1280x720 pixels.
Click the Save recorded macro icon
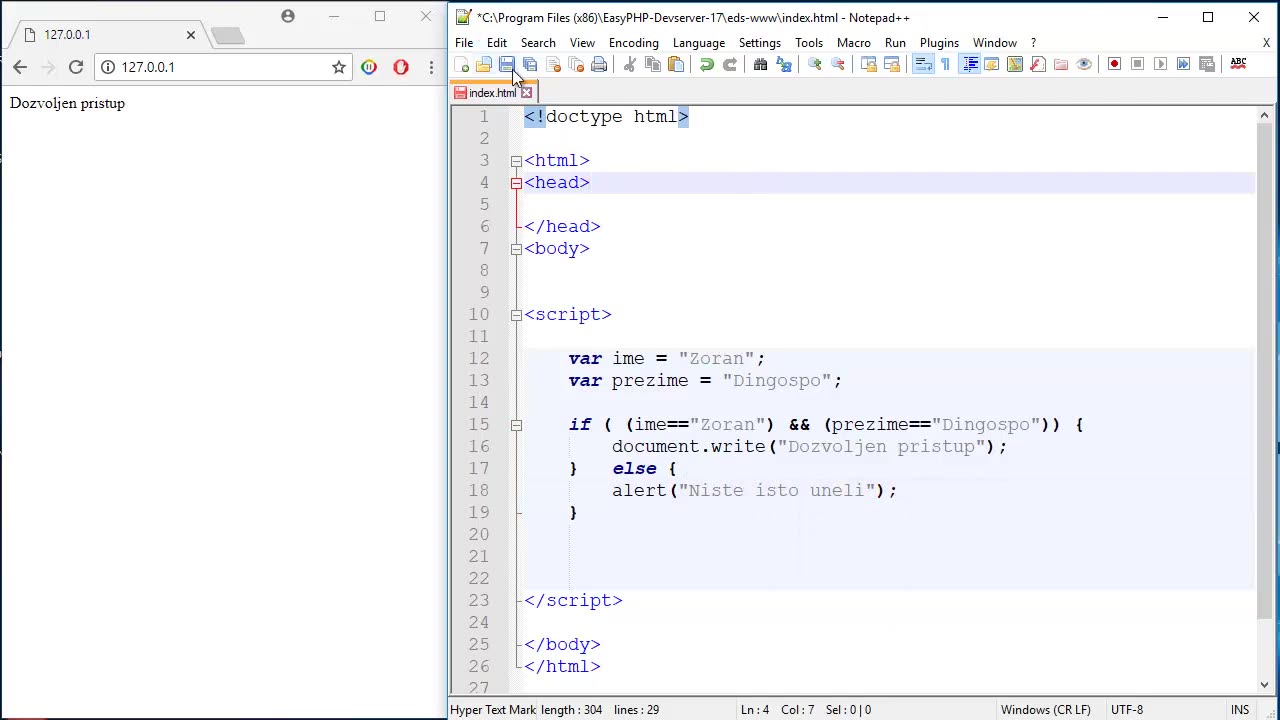click(1206, 64)
